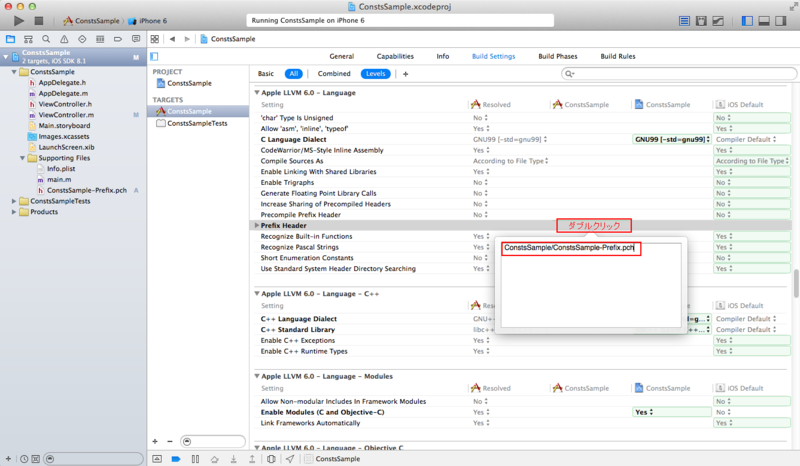The height and width of the screenshot is (466, 800).
Task: Stop the running ConstsSample app
Action: click(x=39, y=21)
